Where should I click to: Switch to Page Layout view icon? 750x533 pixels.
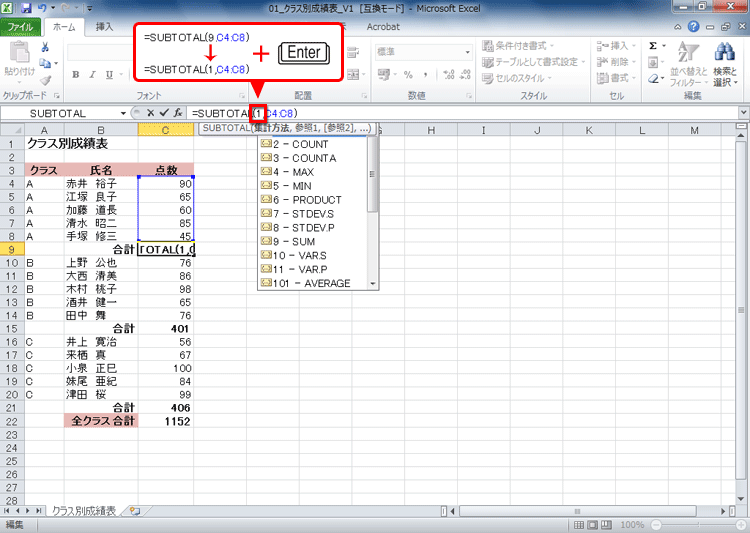(x=592, y=525)
